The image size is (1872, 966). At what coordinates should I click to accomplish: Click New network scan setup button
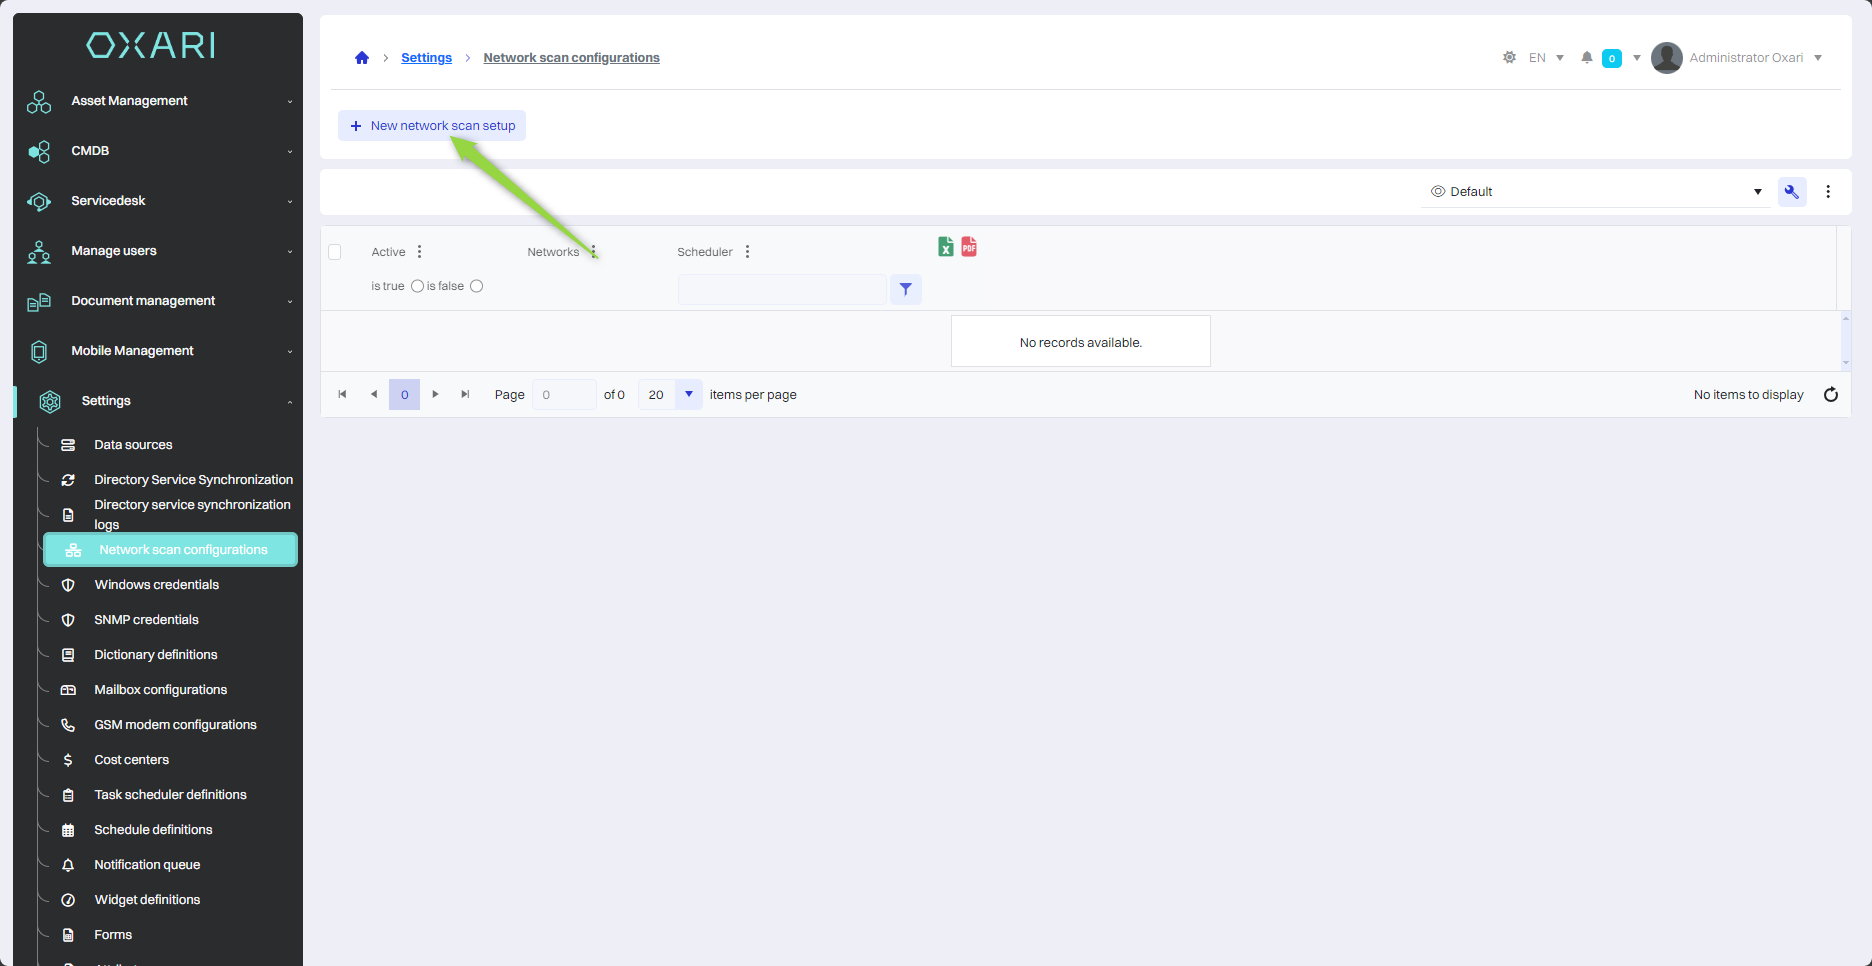click(432, 126)
